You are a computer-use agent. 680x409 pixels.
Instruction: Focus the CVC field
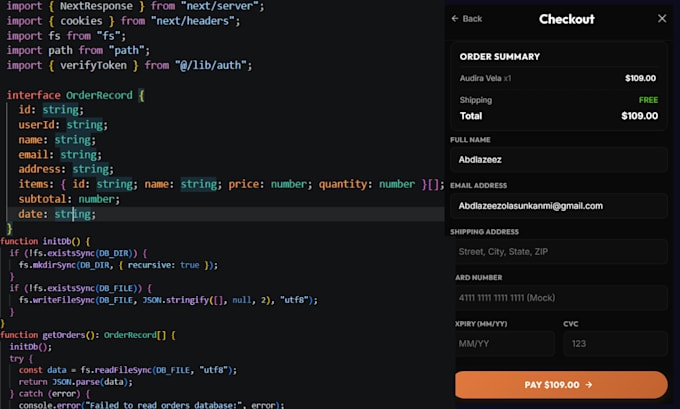pos(615,344)
